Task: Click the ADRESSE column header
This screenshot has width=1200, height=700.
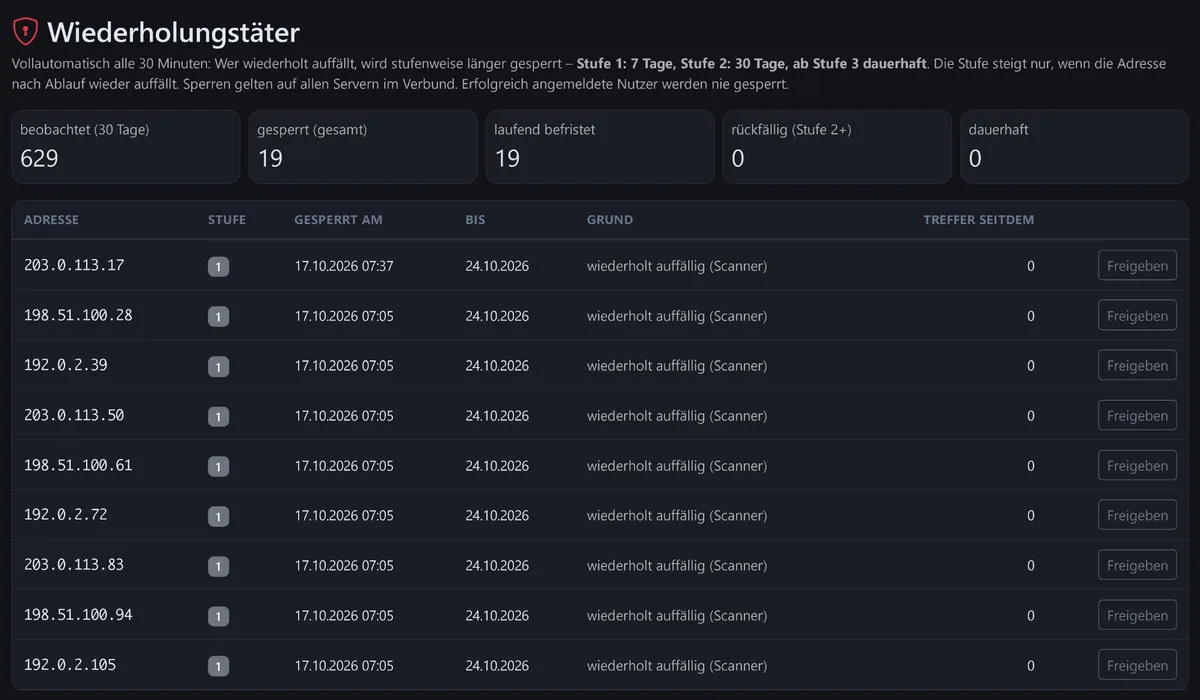Action: click(51, 220)
